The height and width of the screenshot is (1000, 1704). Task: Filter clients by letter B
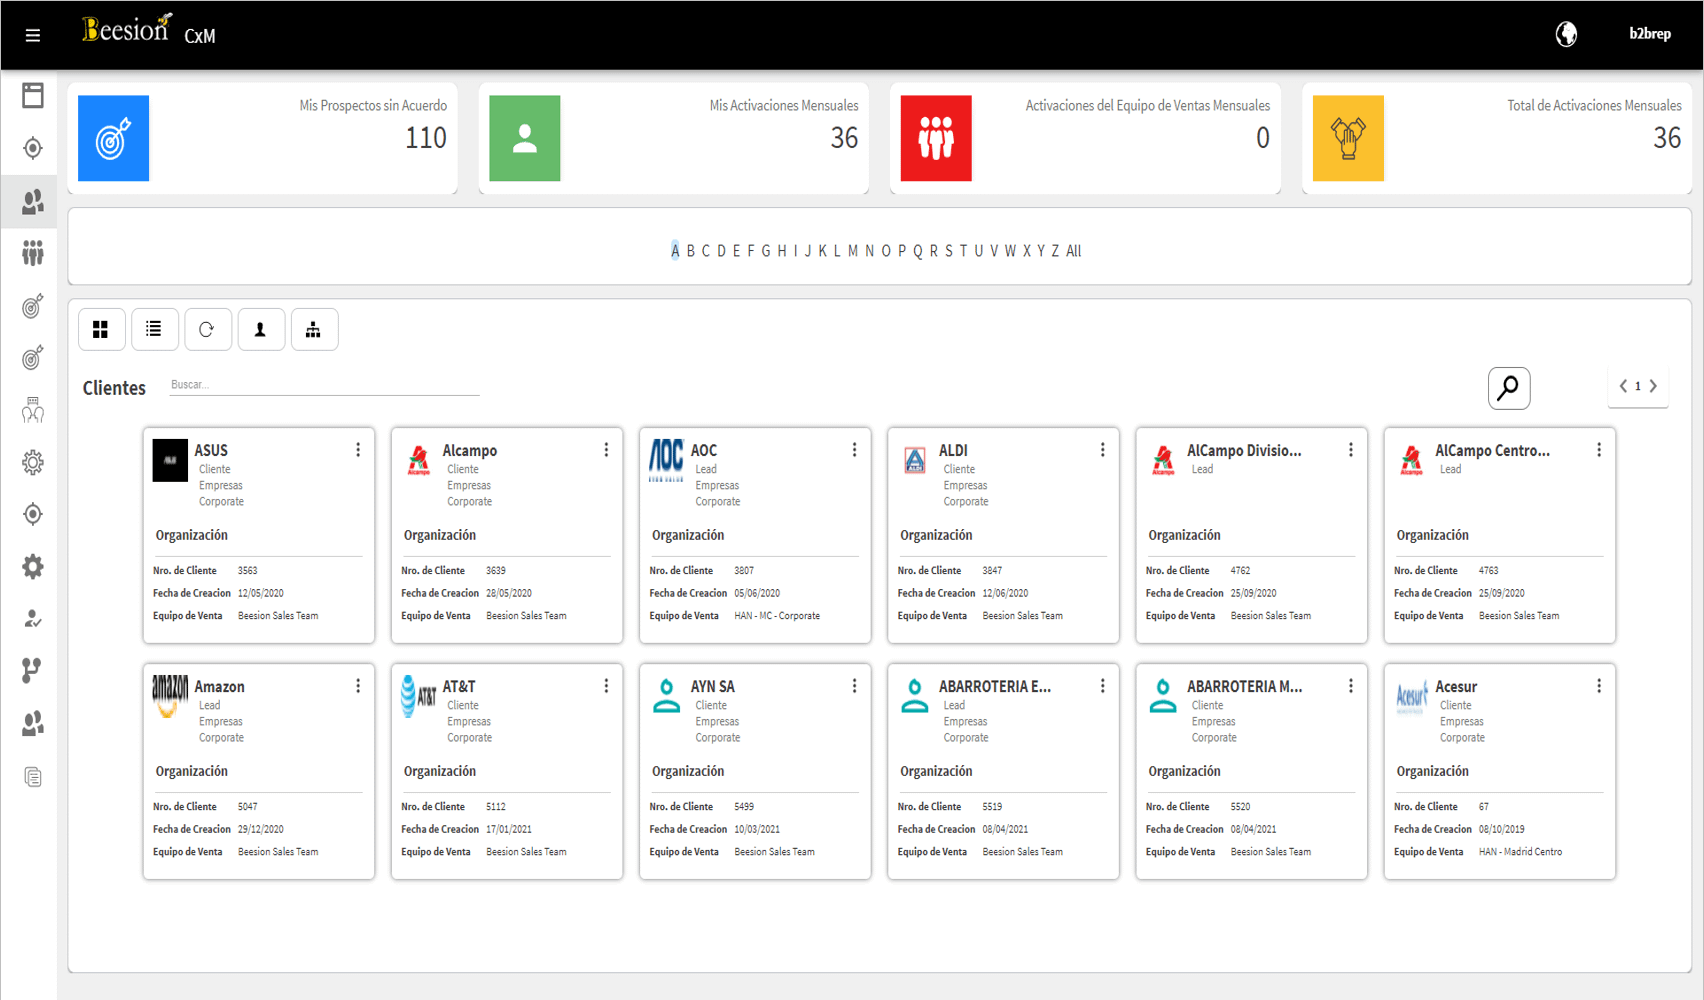pyautogui.click(x=690, y=251)
